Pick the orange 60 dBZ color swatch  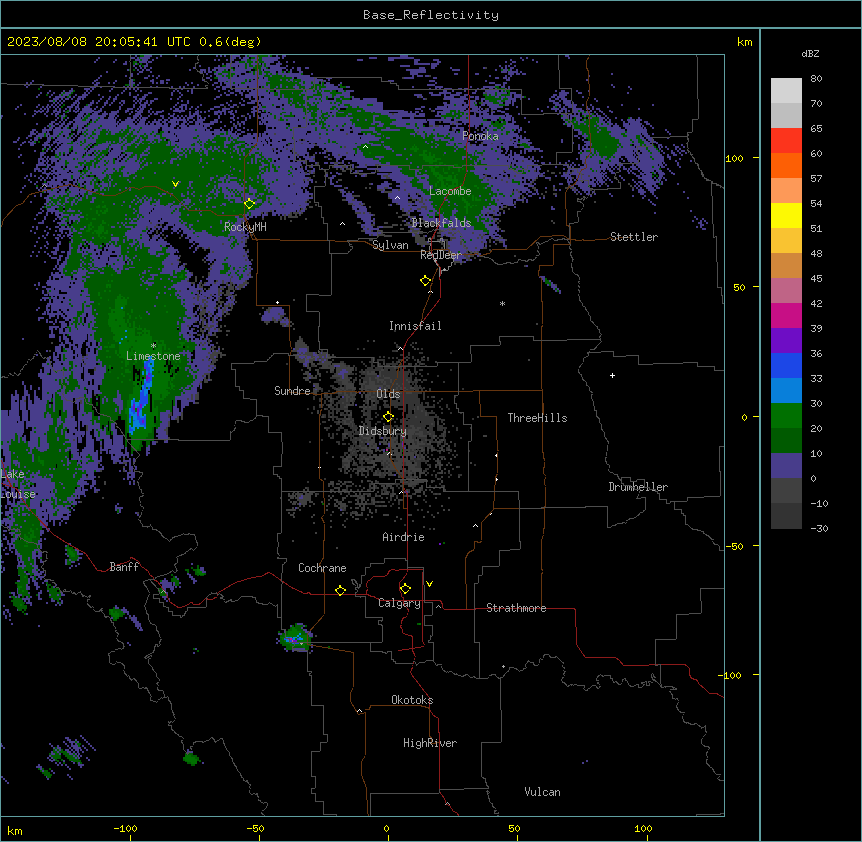point(786,165)
